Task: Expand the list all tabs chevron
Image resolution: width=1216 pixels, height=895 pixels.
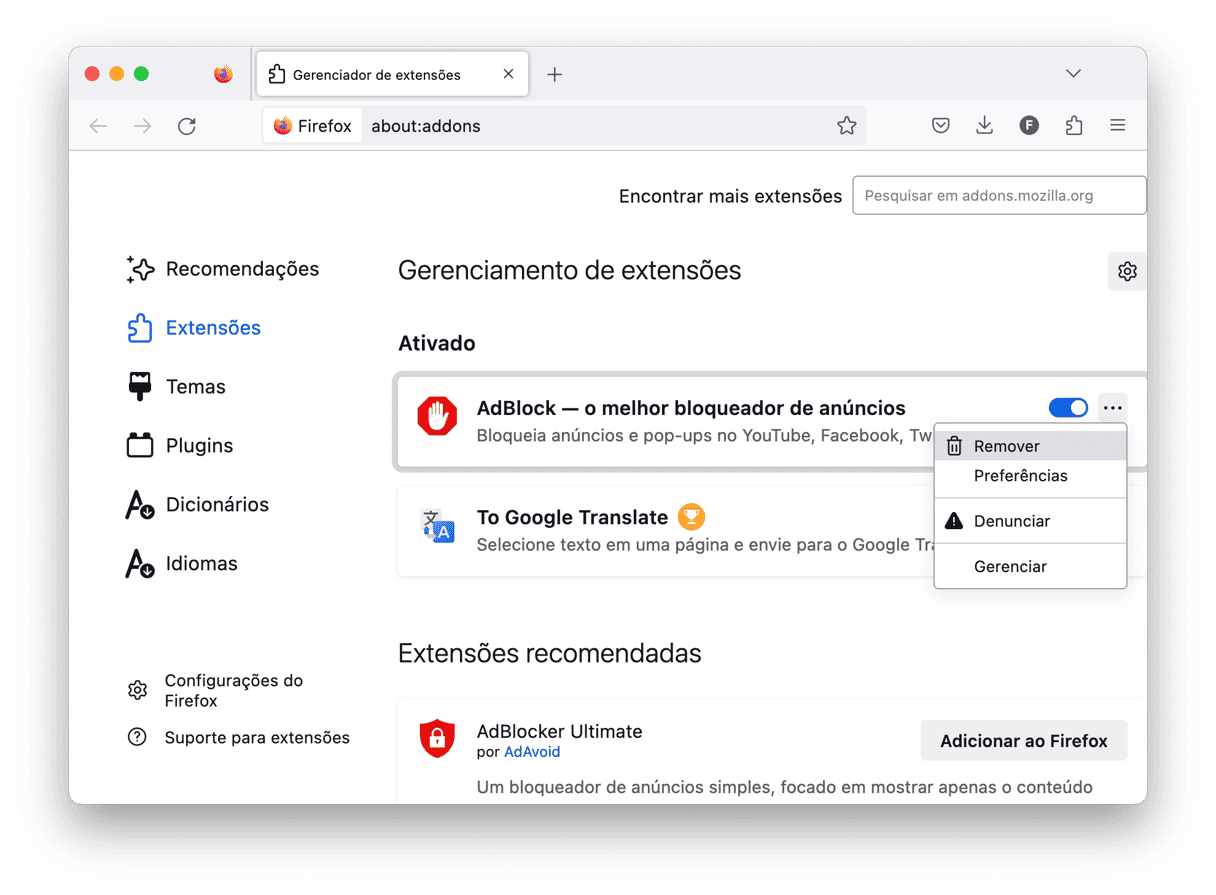Action: (1073, 74)
